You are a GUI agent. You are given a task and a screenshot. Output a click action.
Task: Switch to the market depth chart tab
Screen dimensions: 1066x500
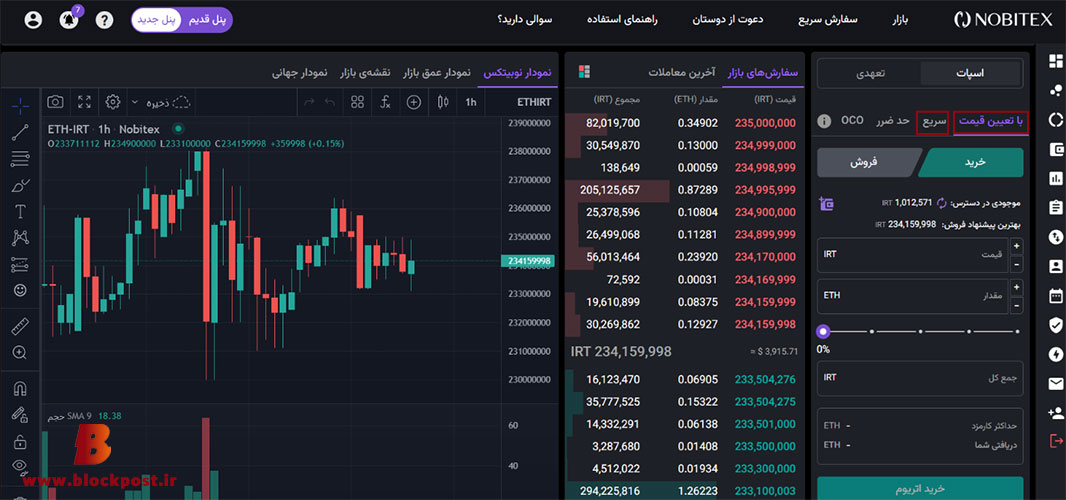[x=436, y=72]
